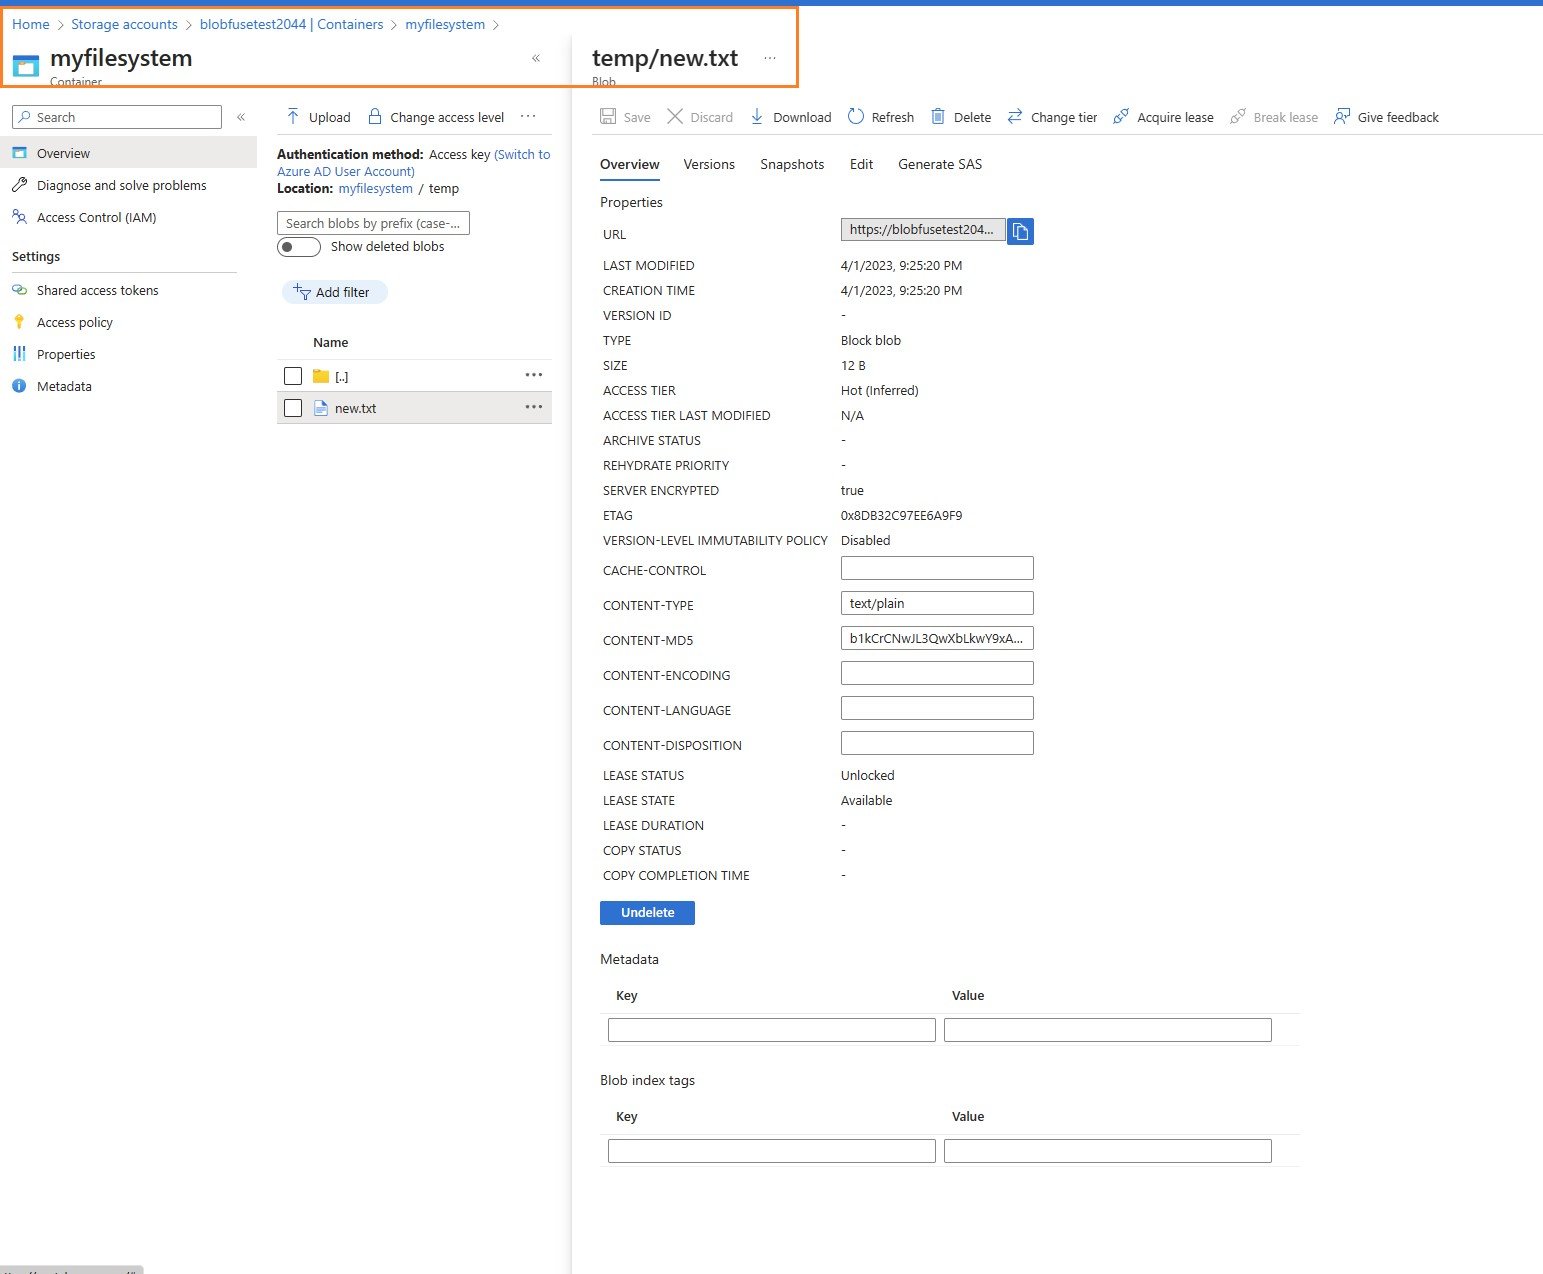Click Change tier in the toolbar
The height and width of the screenshot is (1274, 1543).
point(1051,117)
